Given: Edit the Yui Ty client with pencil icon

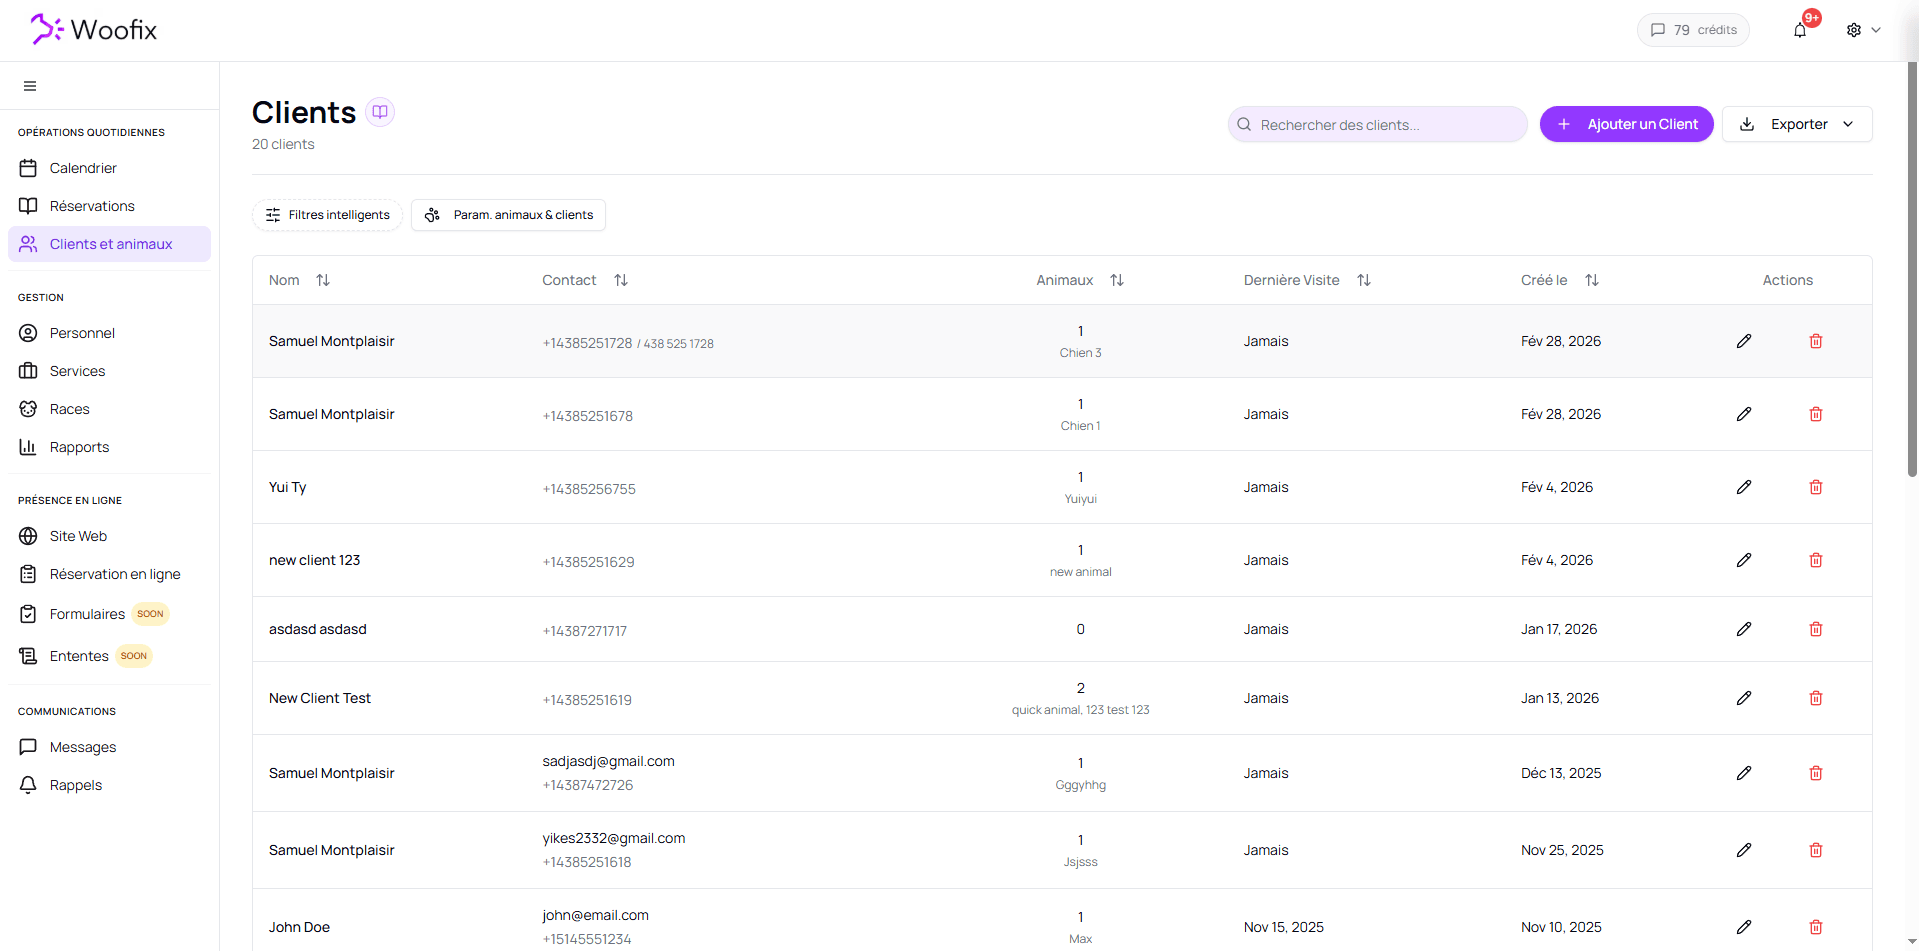Looking at the screenshot, I should click(x=1744, y=487).
